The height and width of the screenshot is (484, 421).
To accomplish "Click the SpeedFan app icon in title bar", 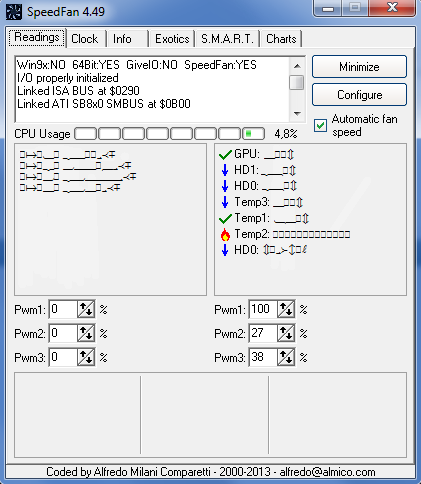I will click(14, 12).
